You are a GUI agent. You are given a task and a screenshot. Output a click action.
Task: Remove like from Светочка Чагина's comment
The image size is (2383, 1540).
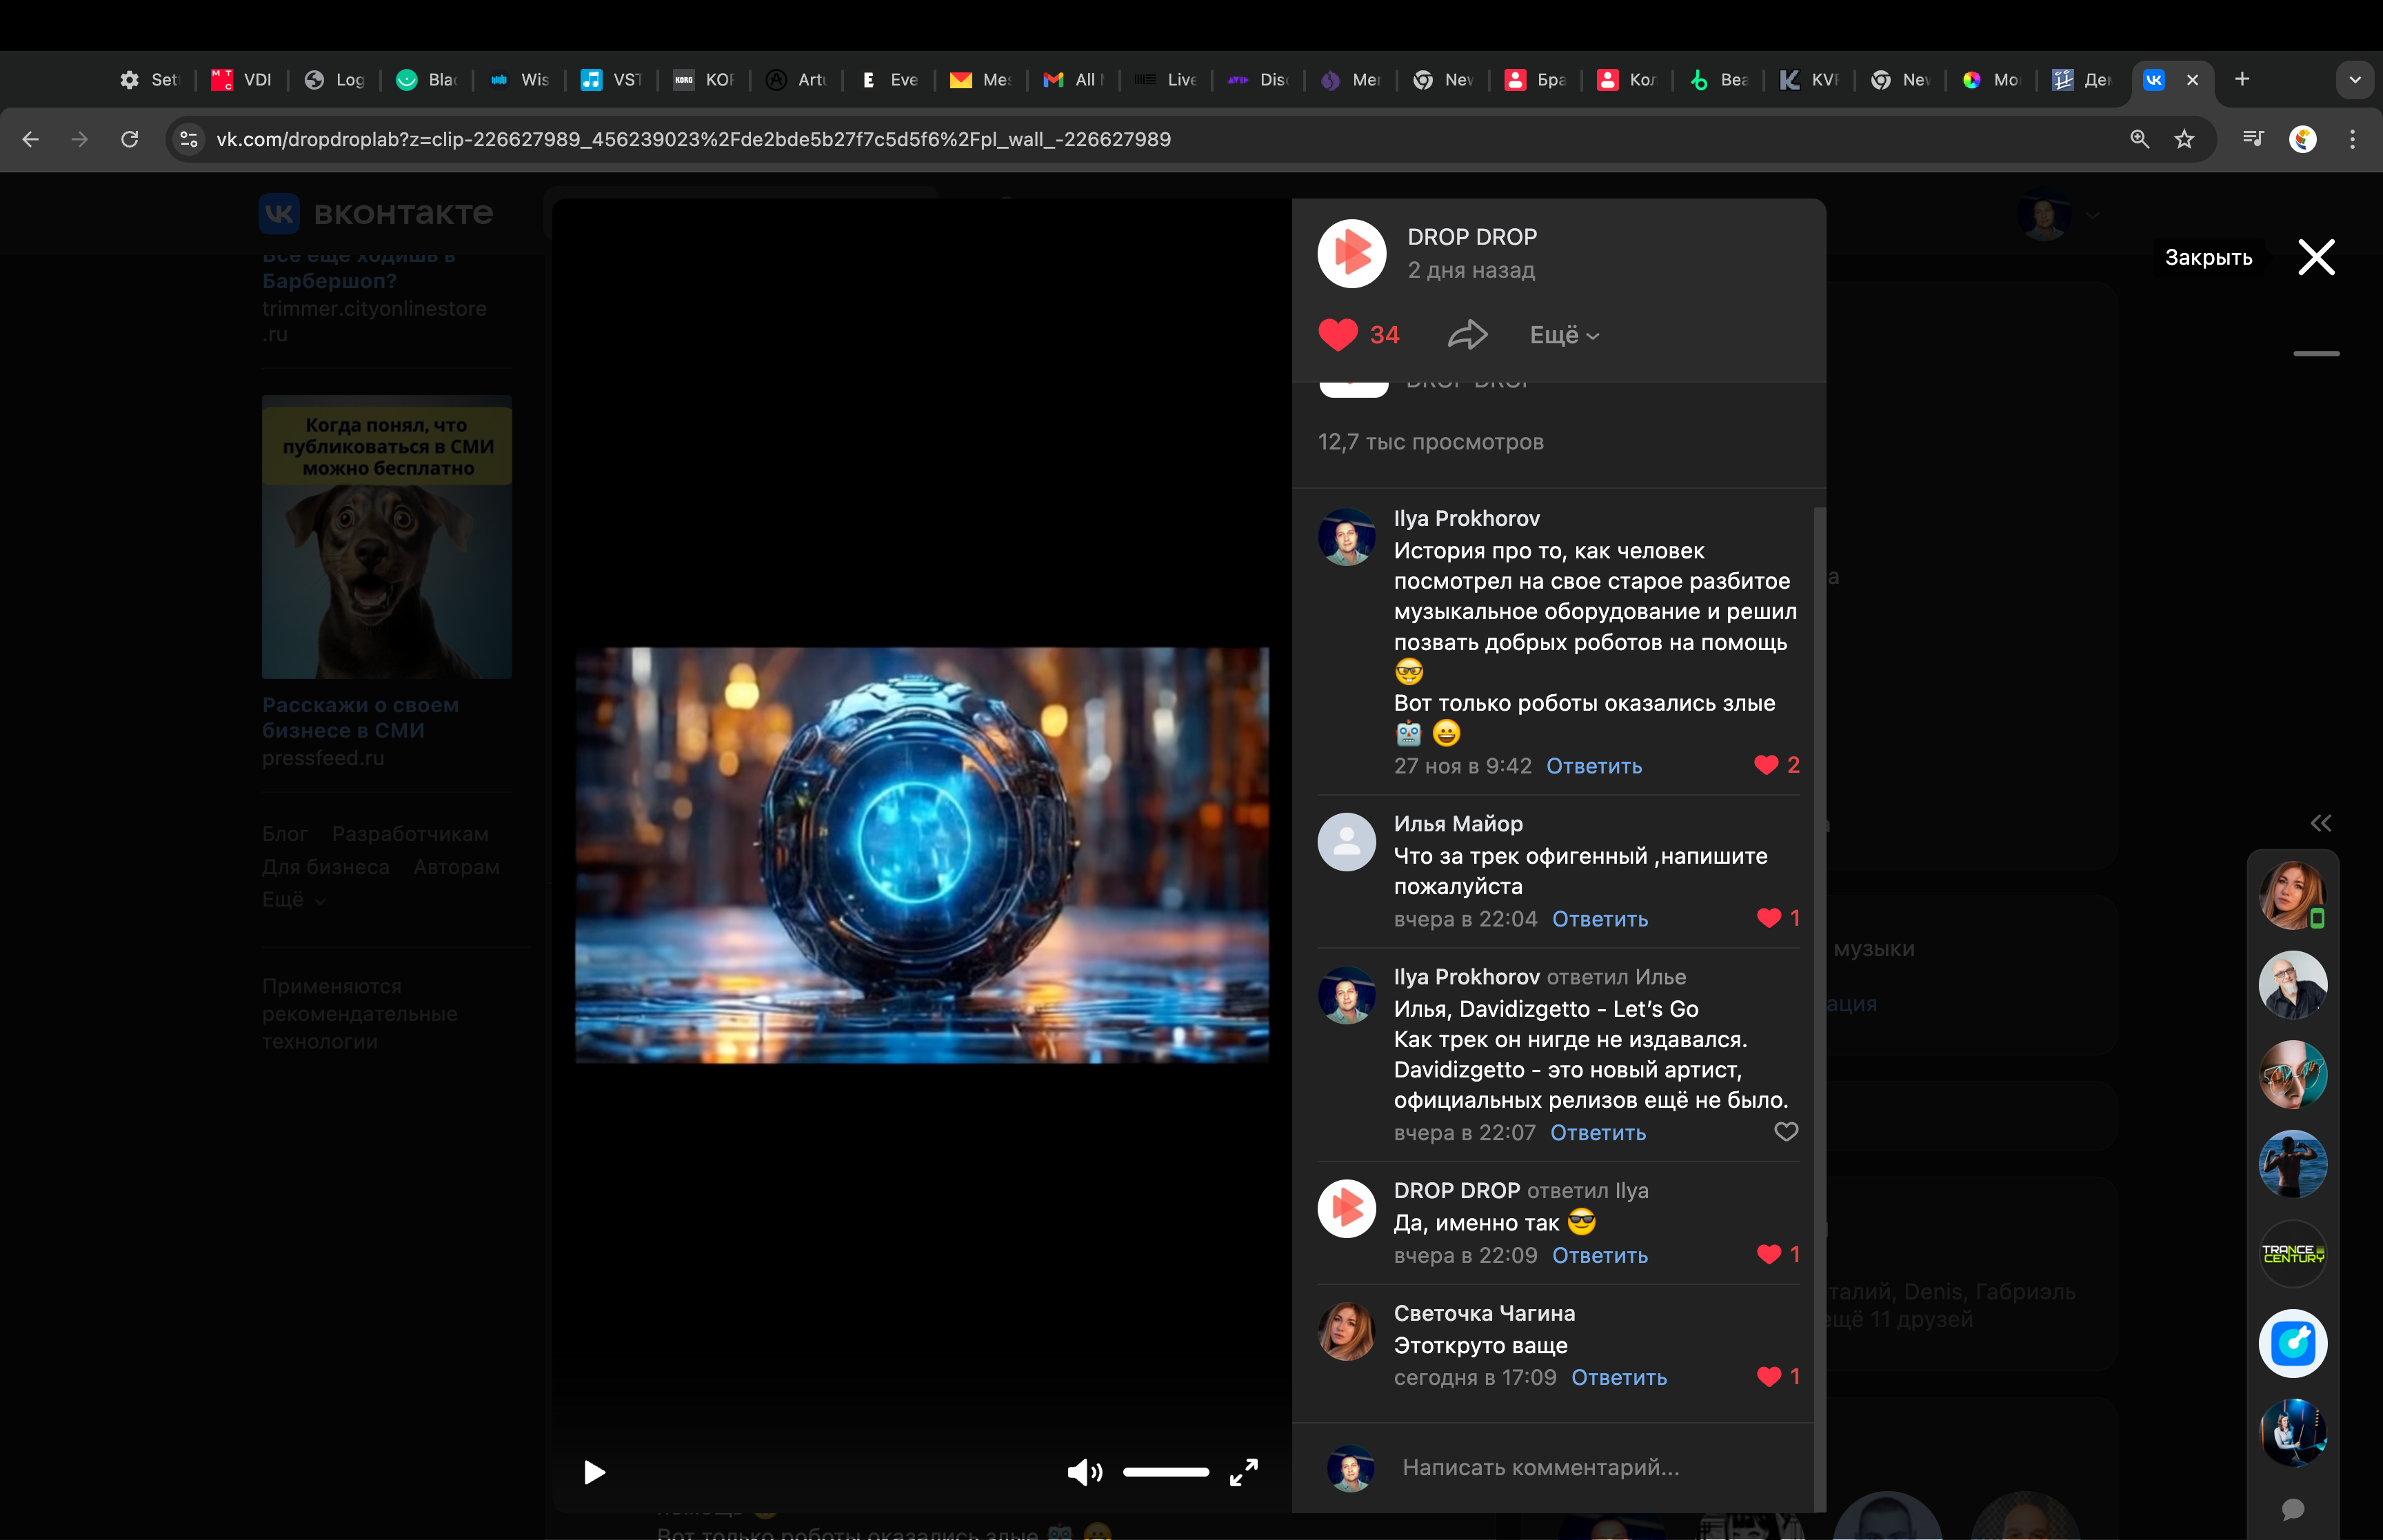[1768, 1377]
